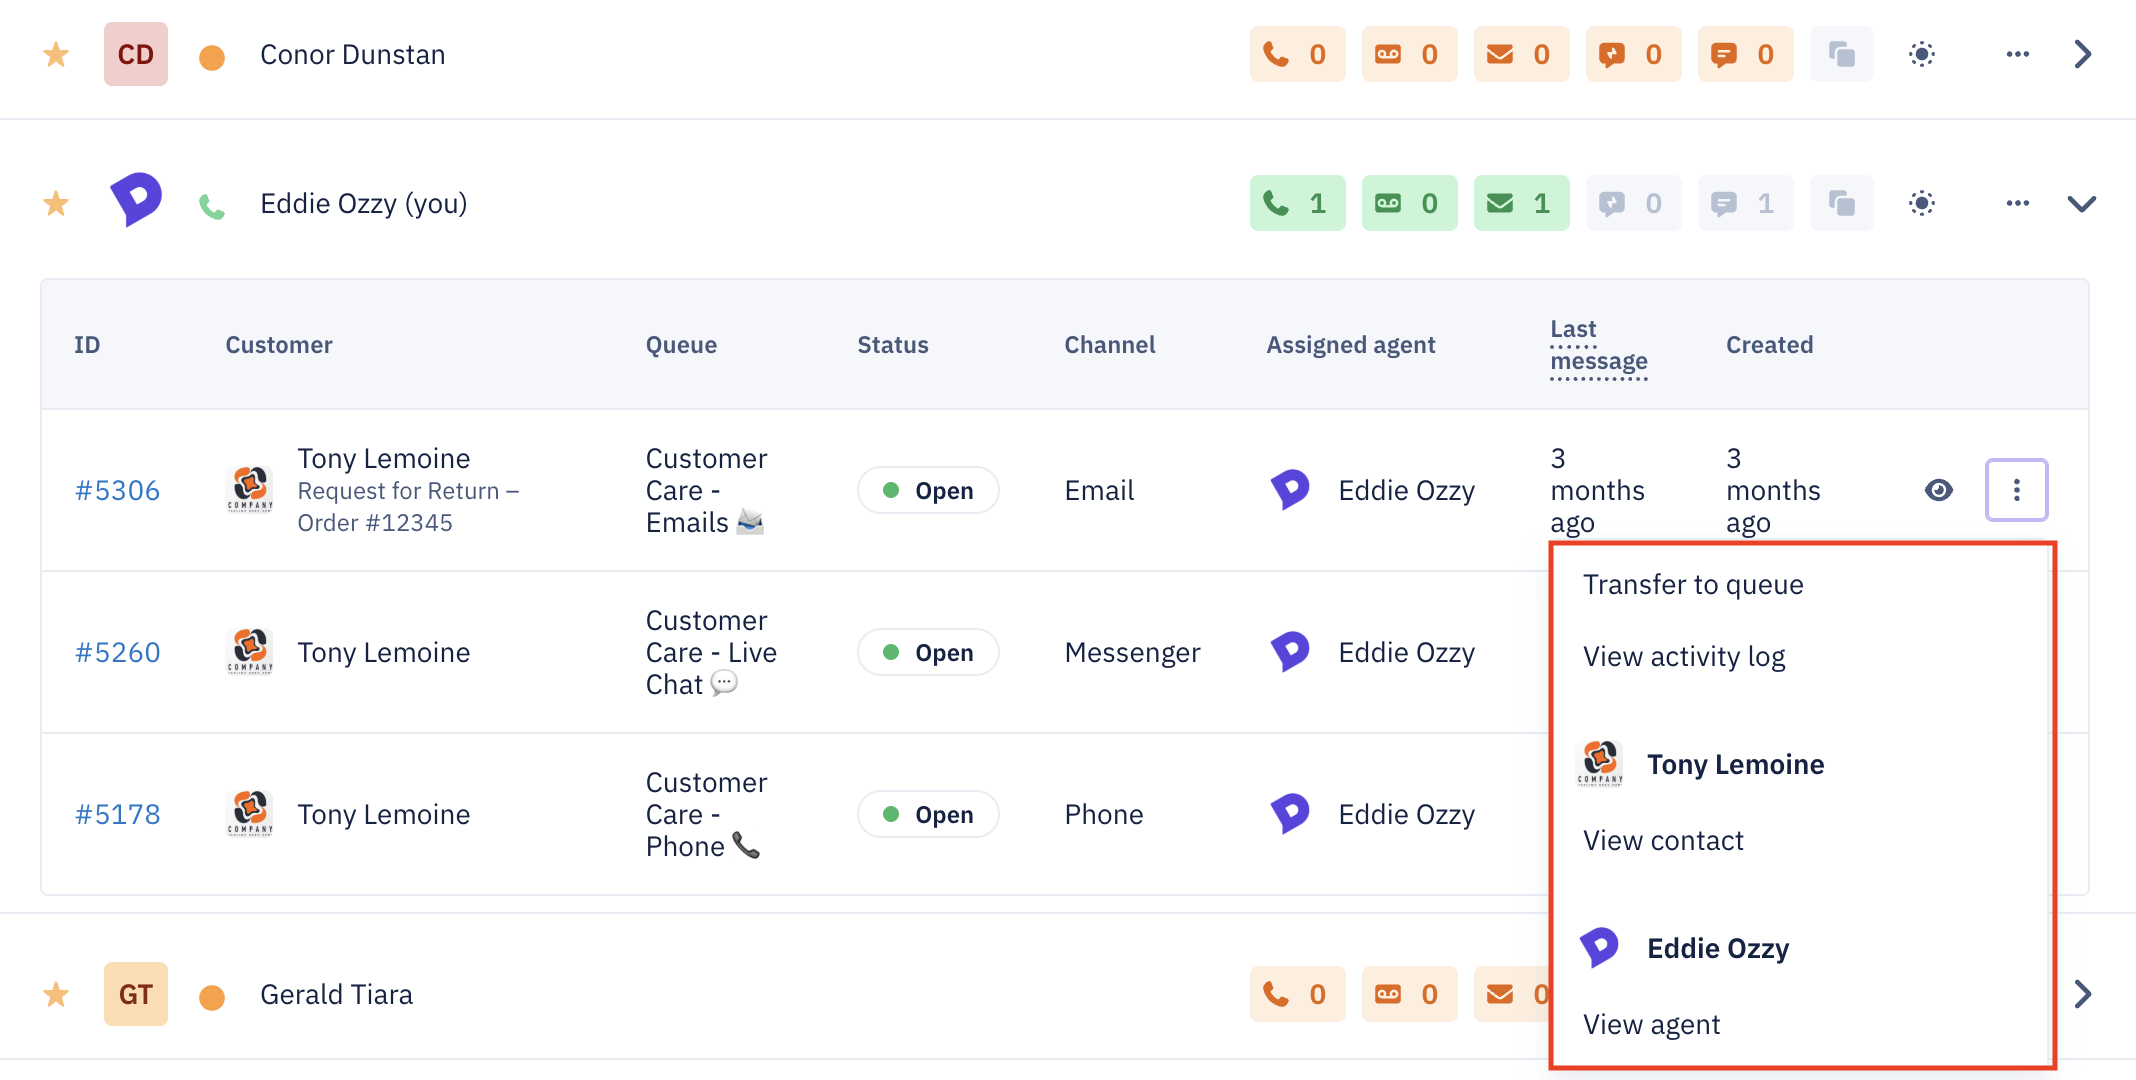The height and width of the screenshot is (1080, 2136).
Task: Unfavorite Conor Dunstan via star icon
Action: tap(56, 54)
